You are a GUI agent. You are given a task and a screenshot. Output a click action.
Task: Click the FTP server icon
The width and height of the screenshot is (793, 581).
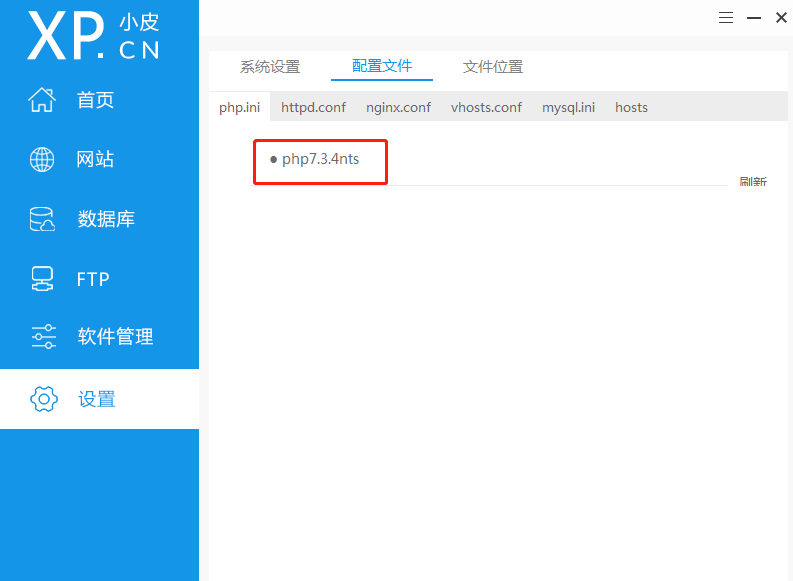(x=42, y=279)
